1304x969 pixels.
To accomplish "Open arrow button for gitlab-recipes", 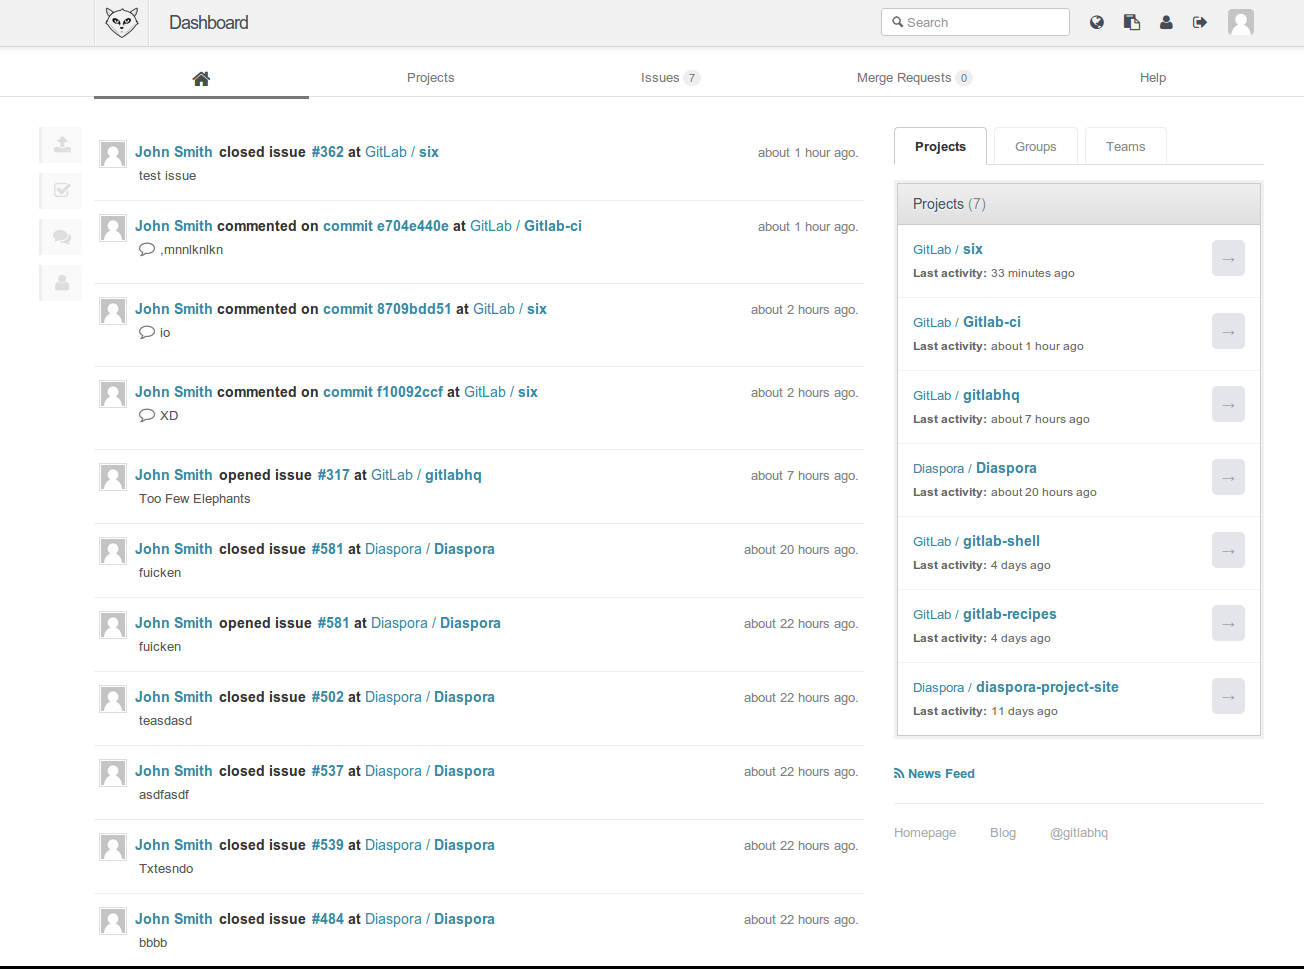I will point(1228,624).
